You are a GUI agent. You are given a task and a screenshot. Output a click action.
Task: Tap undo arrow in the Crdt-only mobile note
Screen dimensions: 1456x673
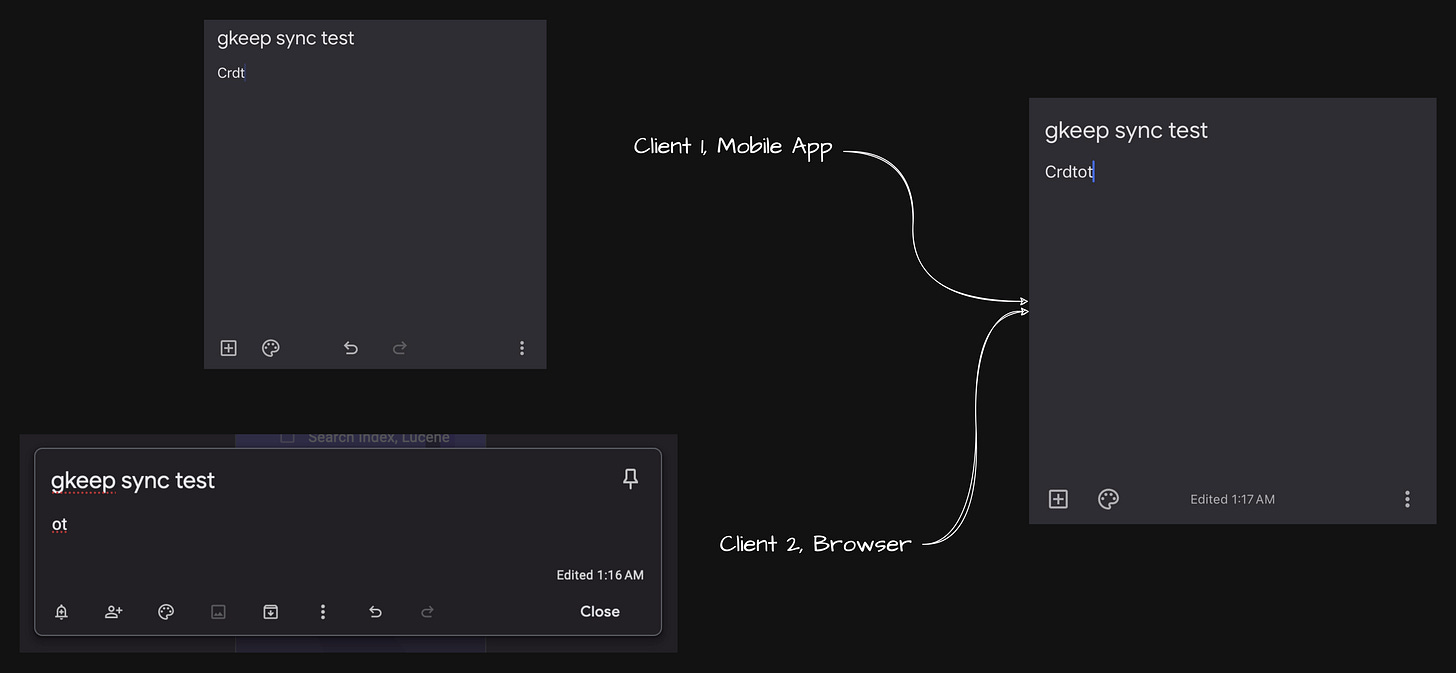click(x=351, y=348)
